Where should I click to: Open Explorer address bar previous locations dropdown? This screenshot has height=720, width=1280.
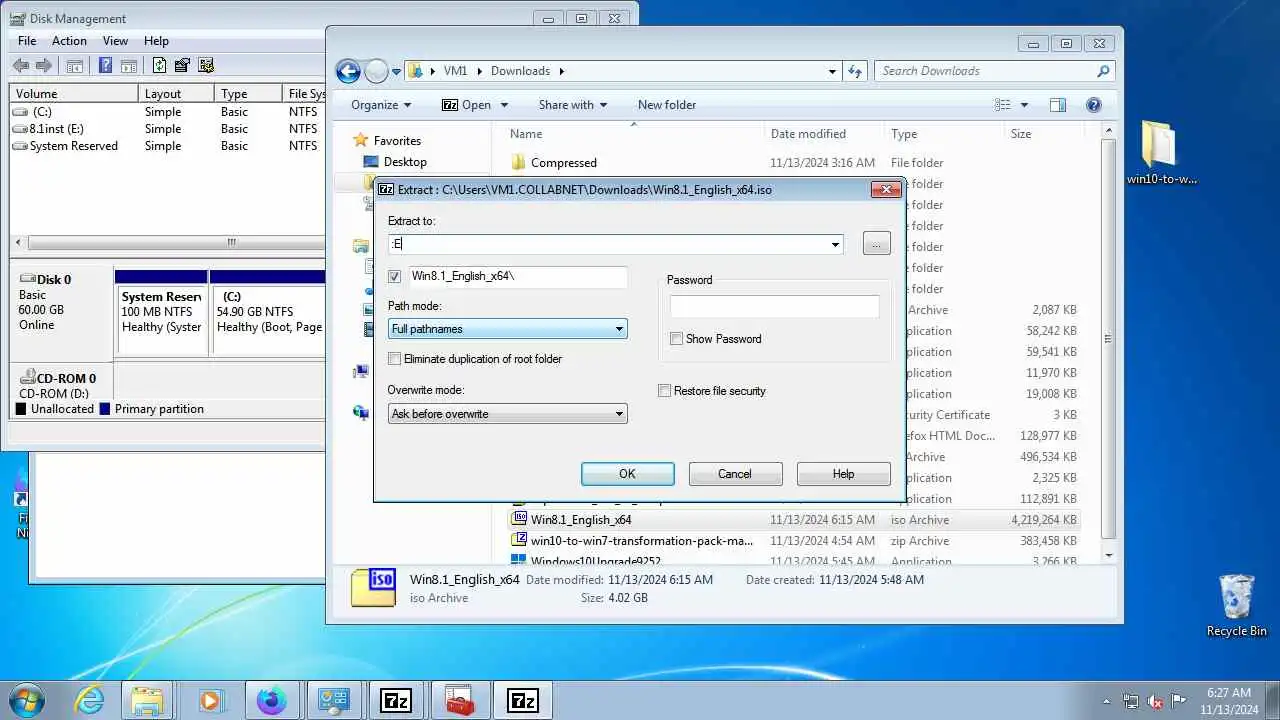[x=833, y=71]
